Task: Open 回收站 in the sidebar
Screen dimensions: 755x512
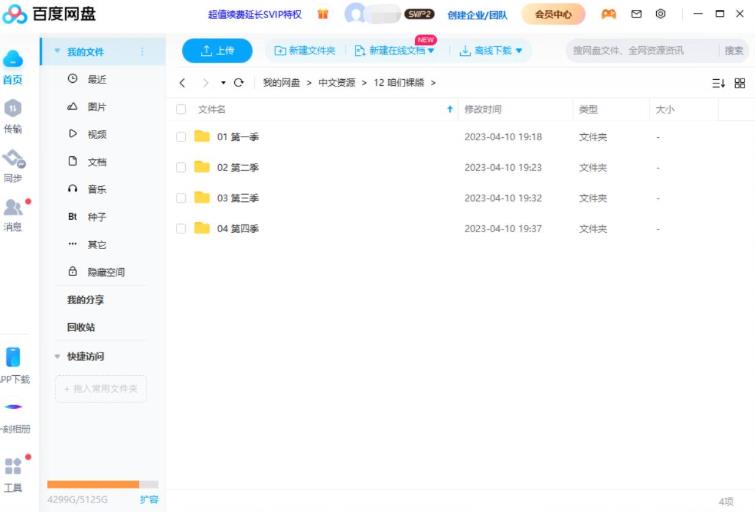Action: tap(81, 327)
